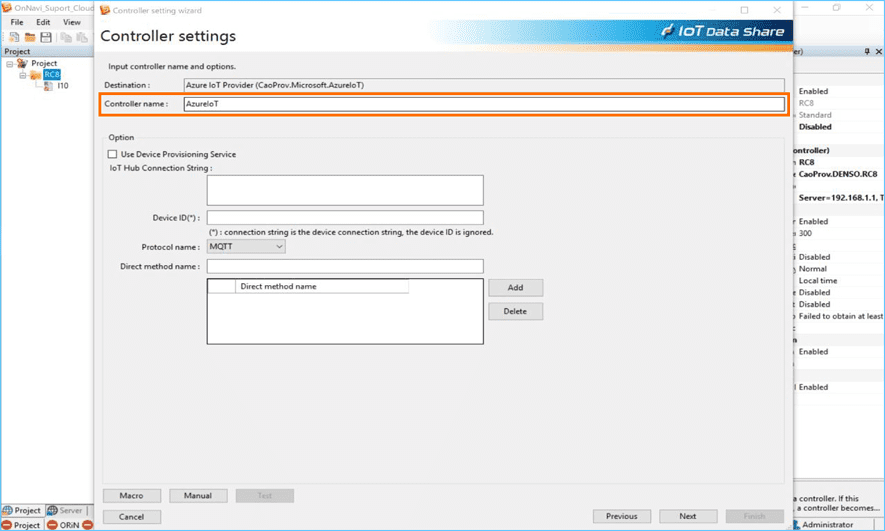Switch to the Project tab at bottom
Screen dimensions: 885x531
coord(22,510)
